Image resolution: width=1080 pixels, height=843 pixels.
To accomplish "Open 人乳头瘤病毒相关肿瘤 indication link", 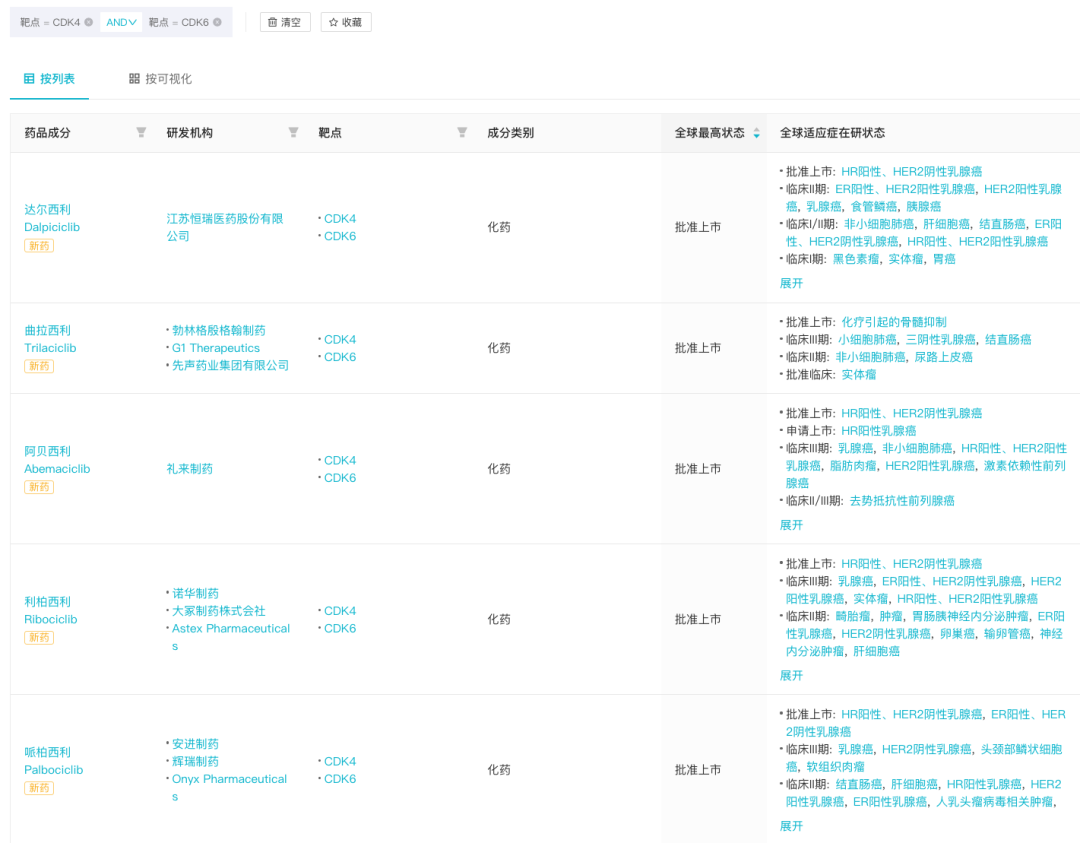I will pos(995,802).
